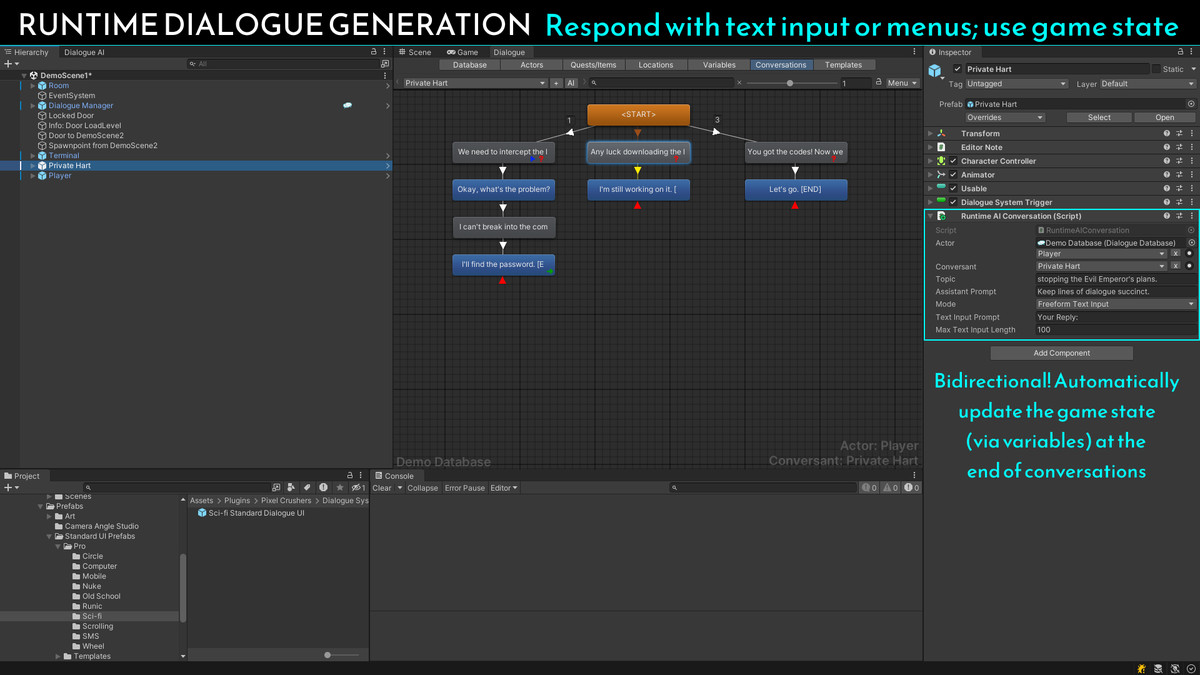
Task: Open Transform component help icon
Action: point(1167,133)
